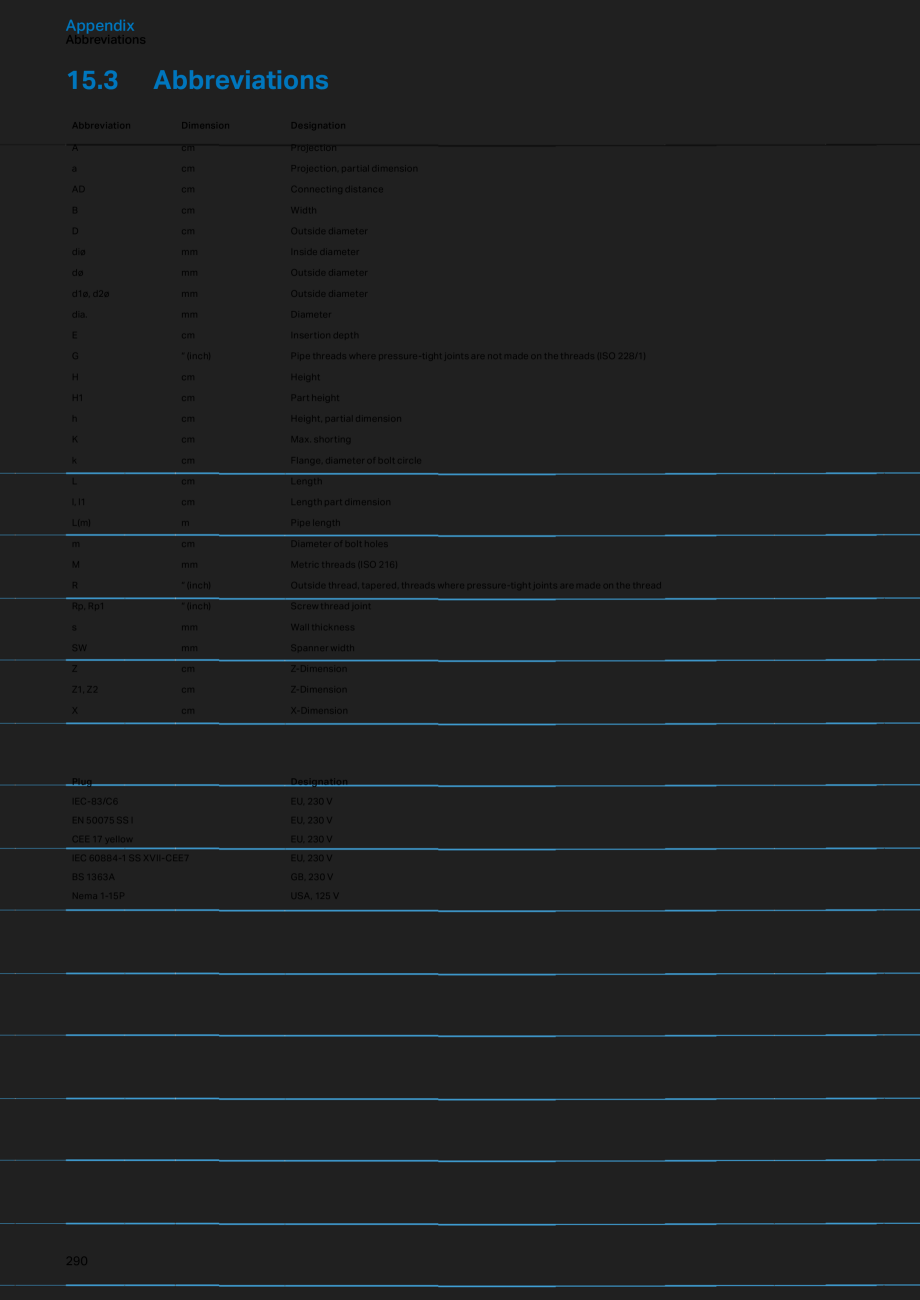Select the "Connecting distance" designation

tap(336, 189)
